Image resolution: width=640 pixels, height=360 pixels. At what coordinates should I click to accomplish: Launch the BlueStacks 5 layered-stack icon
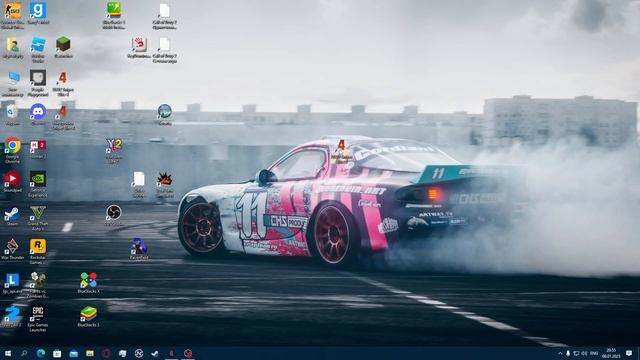(x=89, y=313)
